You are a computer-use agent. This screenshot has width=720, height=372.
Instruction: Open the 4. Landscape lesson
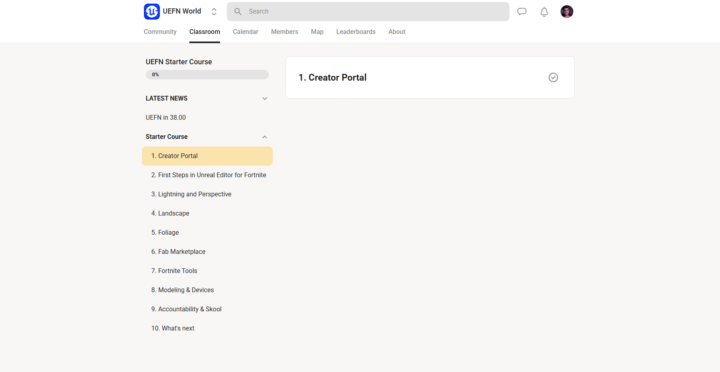tap(170, 214)
